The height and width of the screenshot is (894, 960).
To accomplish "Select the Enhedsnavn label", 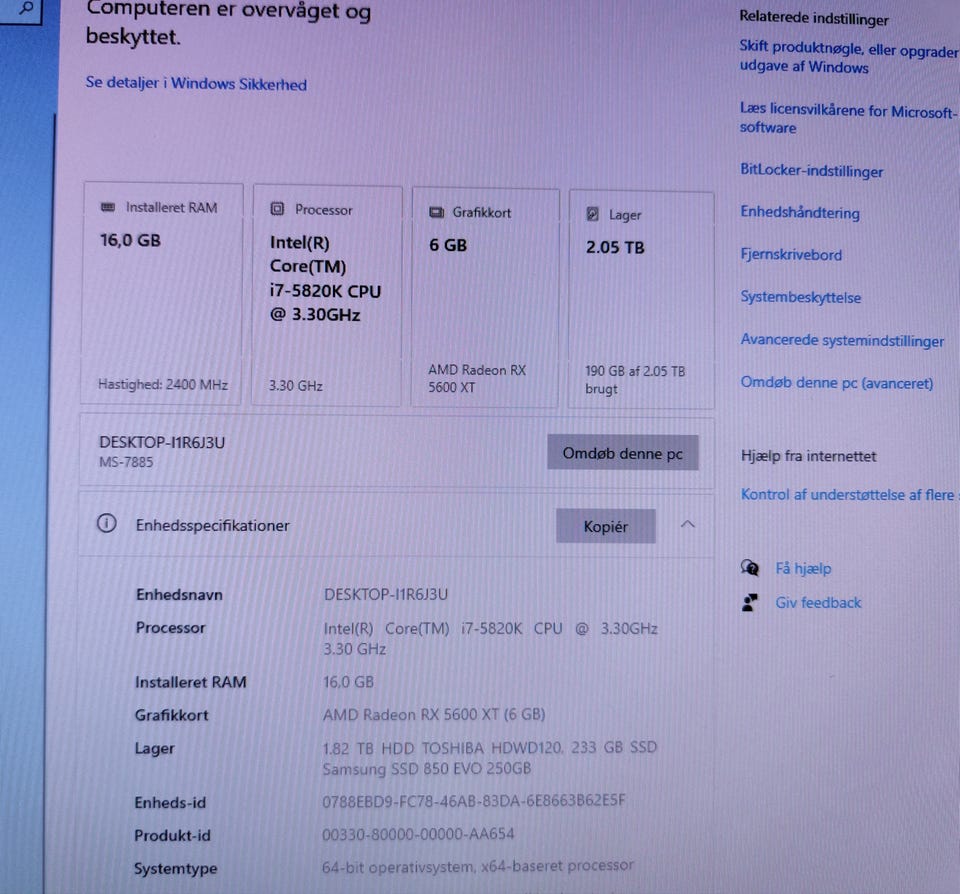I will click(x=179, y=595).
